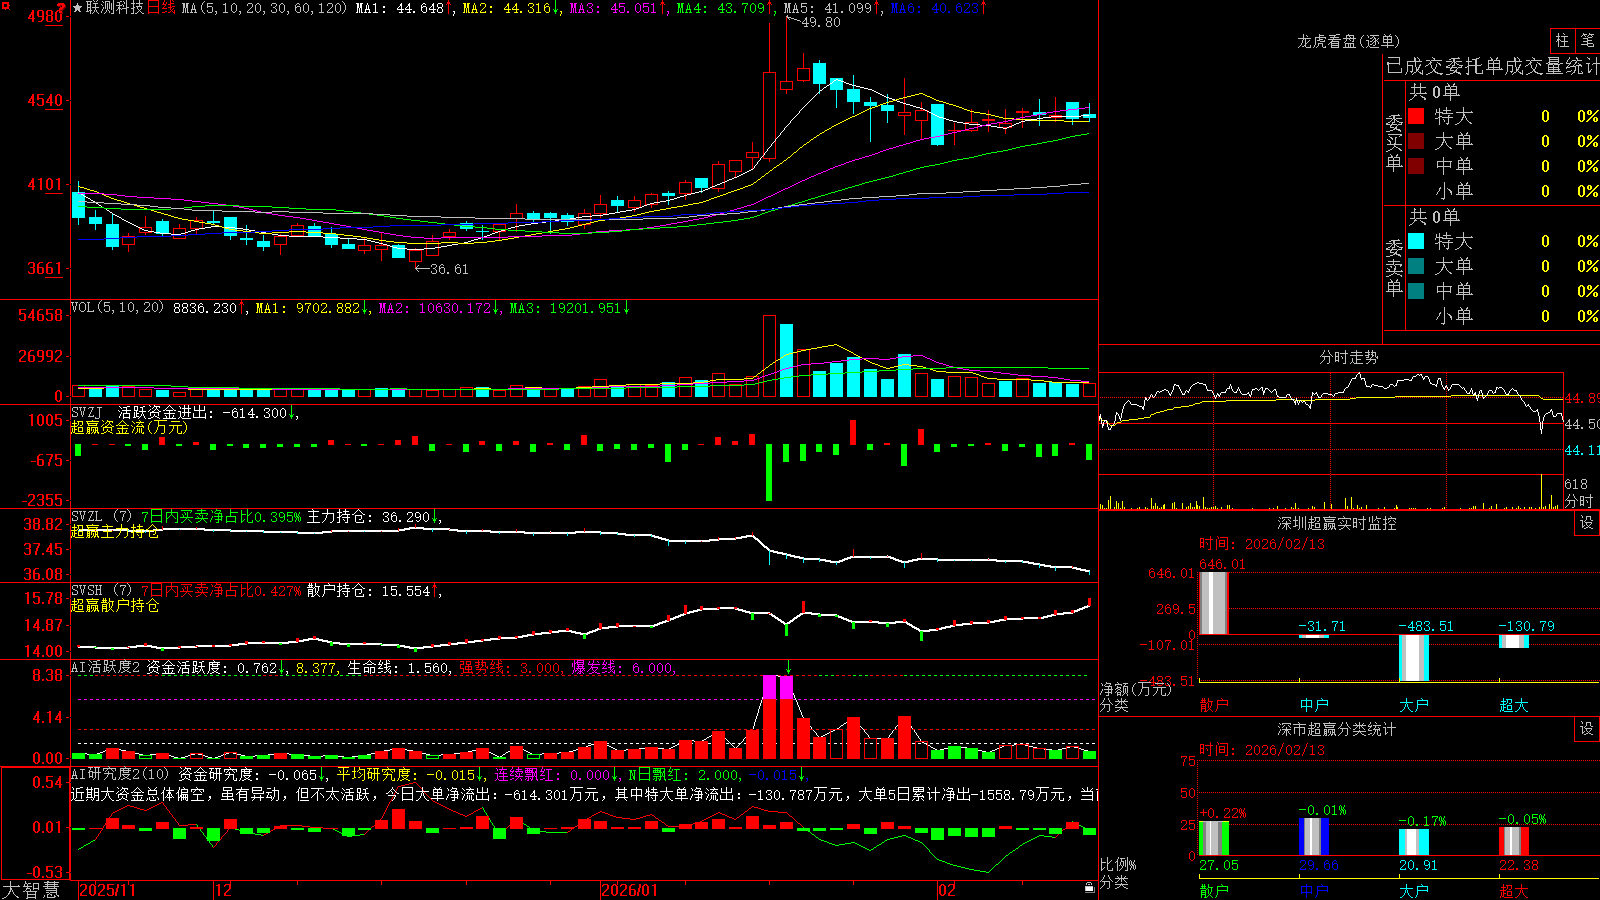Open 设 settings for 深圳超赢实时监控
Image resolution: width=1600 pixels, height=900 pixels.
pos(1587,523)
